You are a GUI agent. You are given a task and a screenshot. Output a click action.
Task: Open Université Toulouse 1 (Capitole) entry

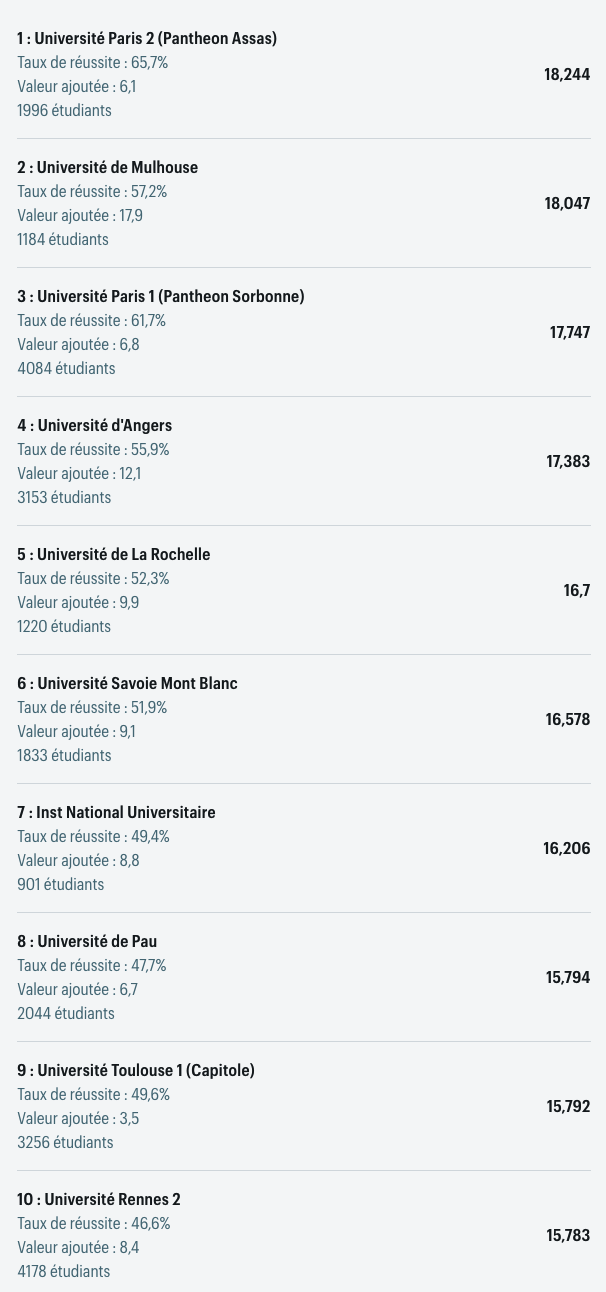coord(136,1071)
